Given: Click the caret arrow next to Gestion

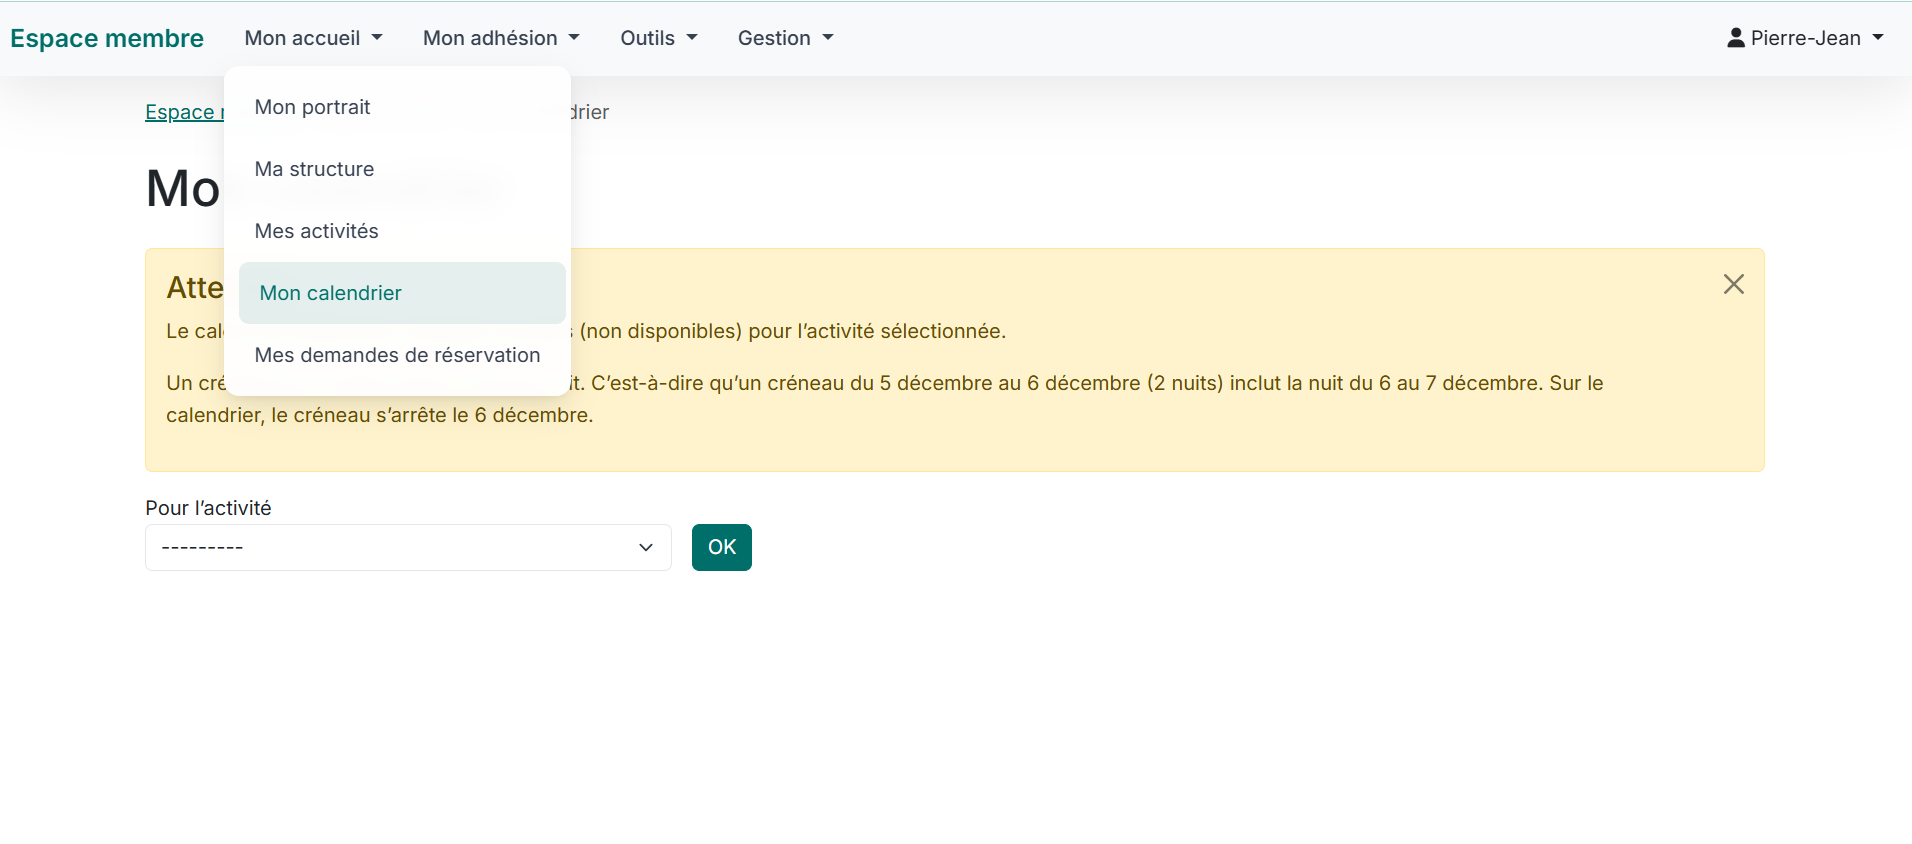Looking at the screenshot, I should tap(828, 38).
